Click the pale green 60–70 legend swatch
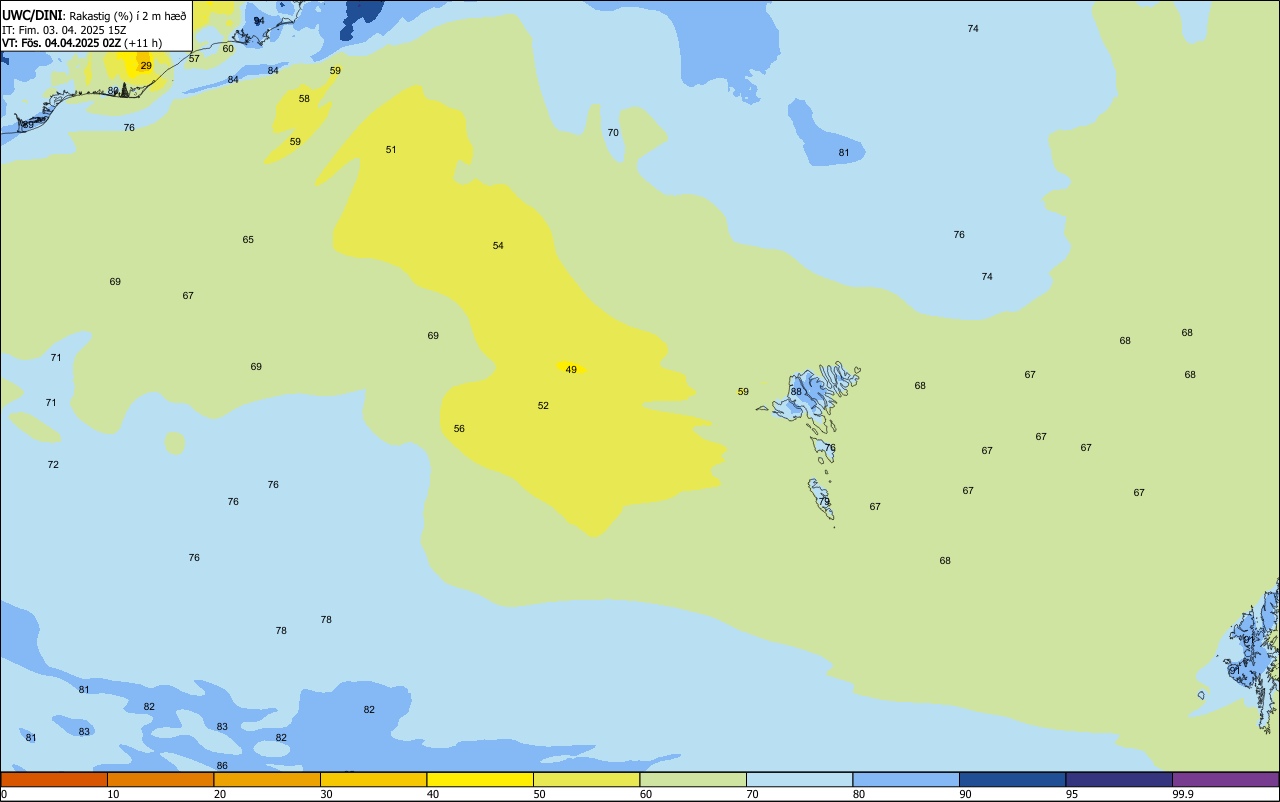1280x802 pixels. [693, 779]
